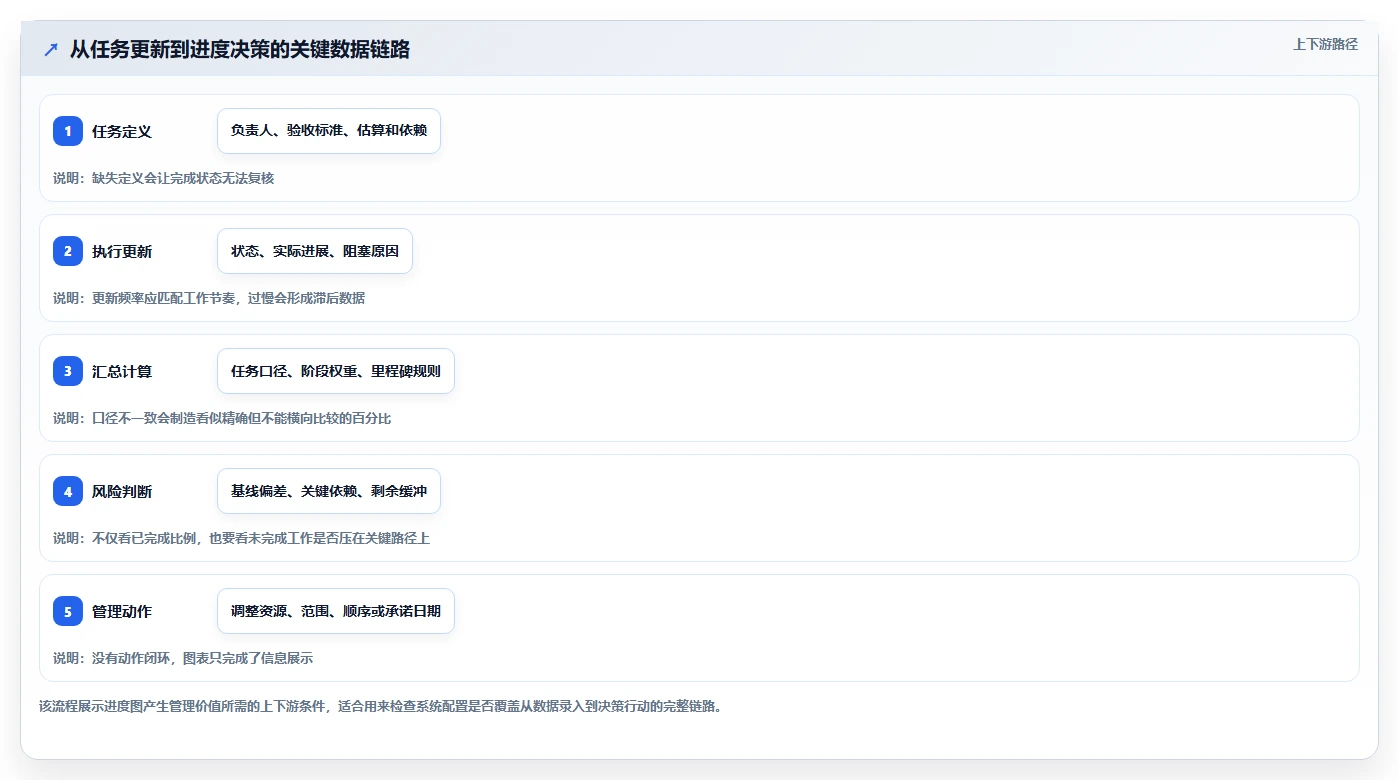This screenshot has width=1399, height=780.
Task: Click the 基线偏差、关键依赖、剩余缓冲 chip
Action: pos(329,491)
